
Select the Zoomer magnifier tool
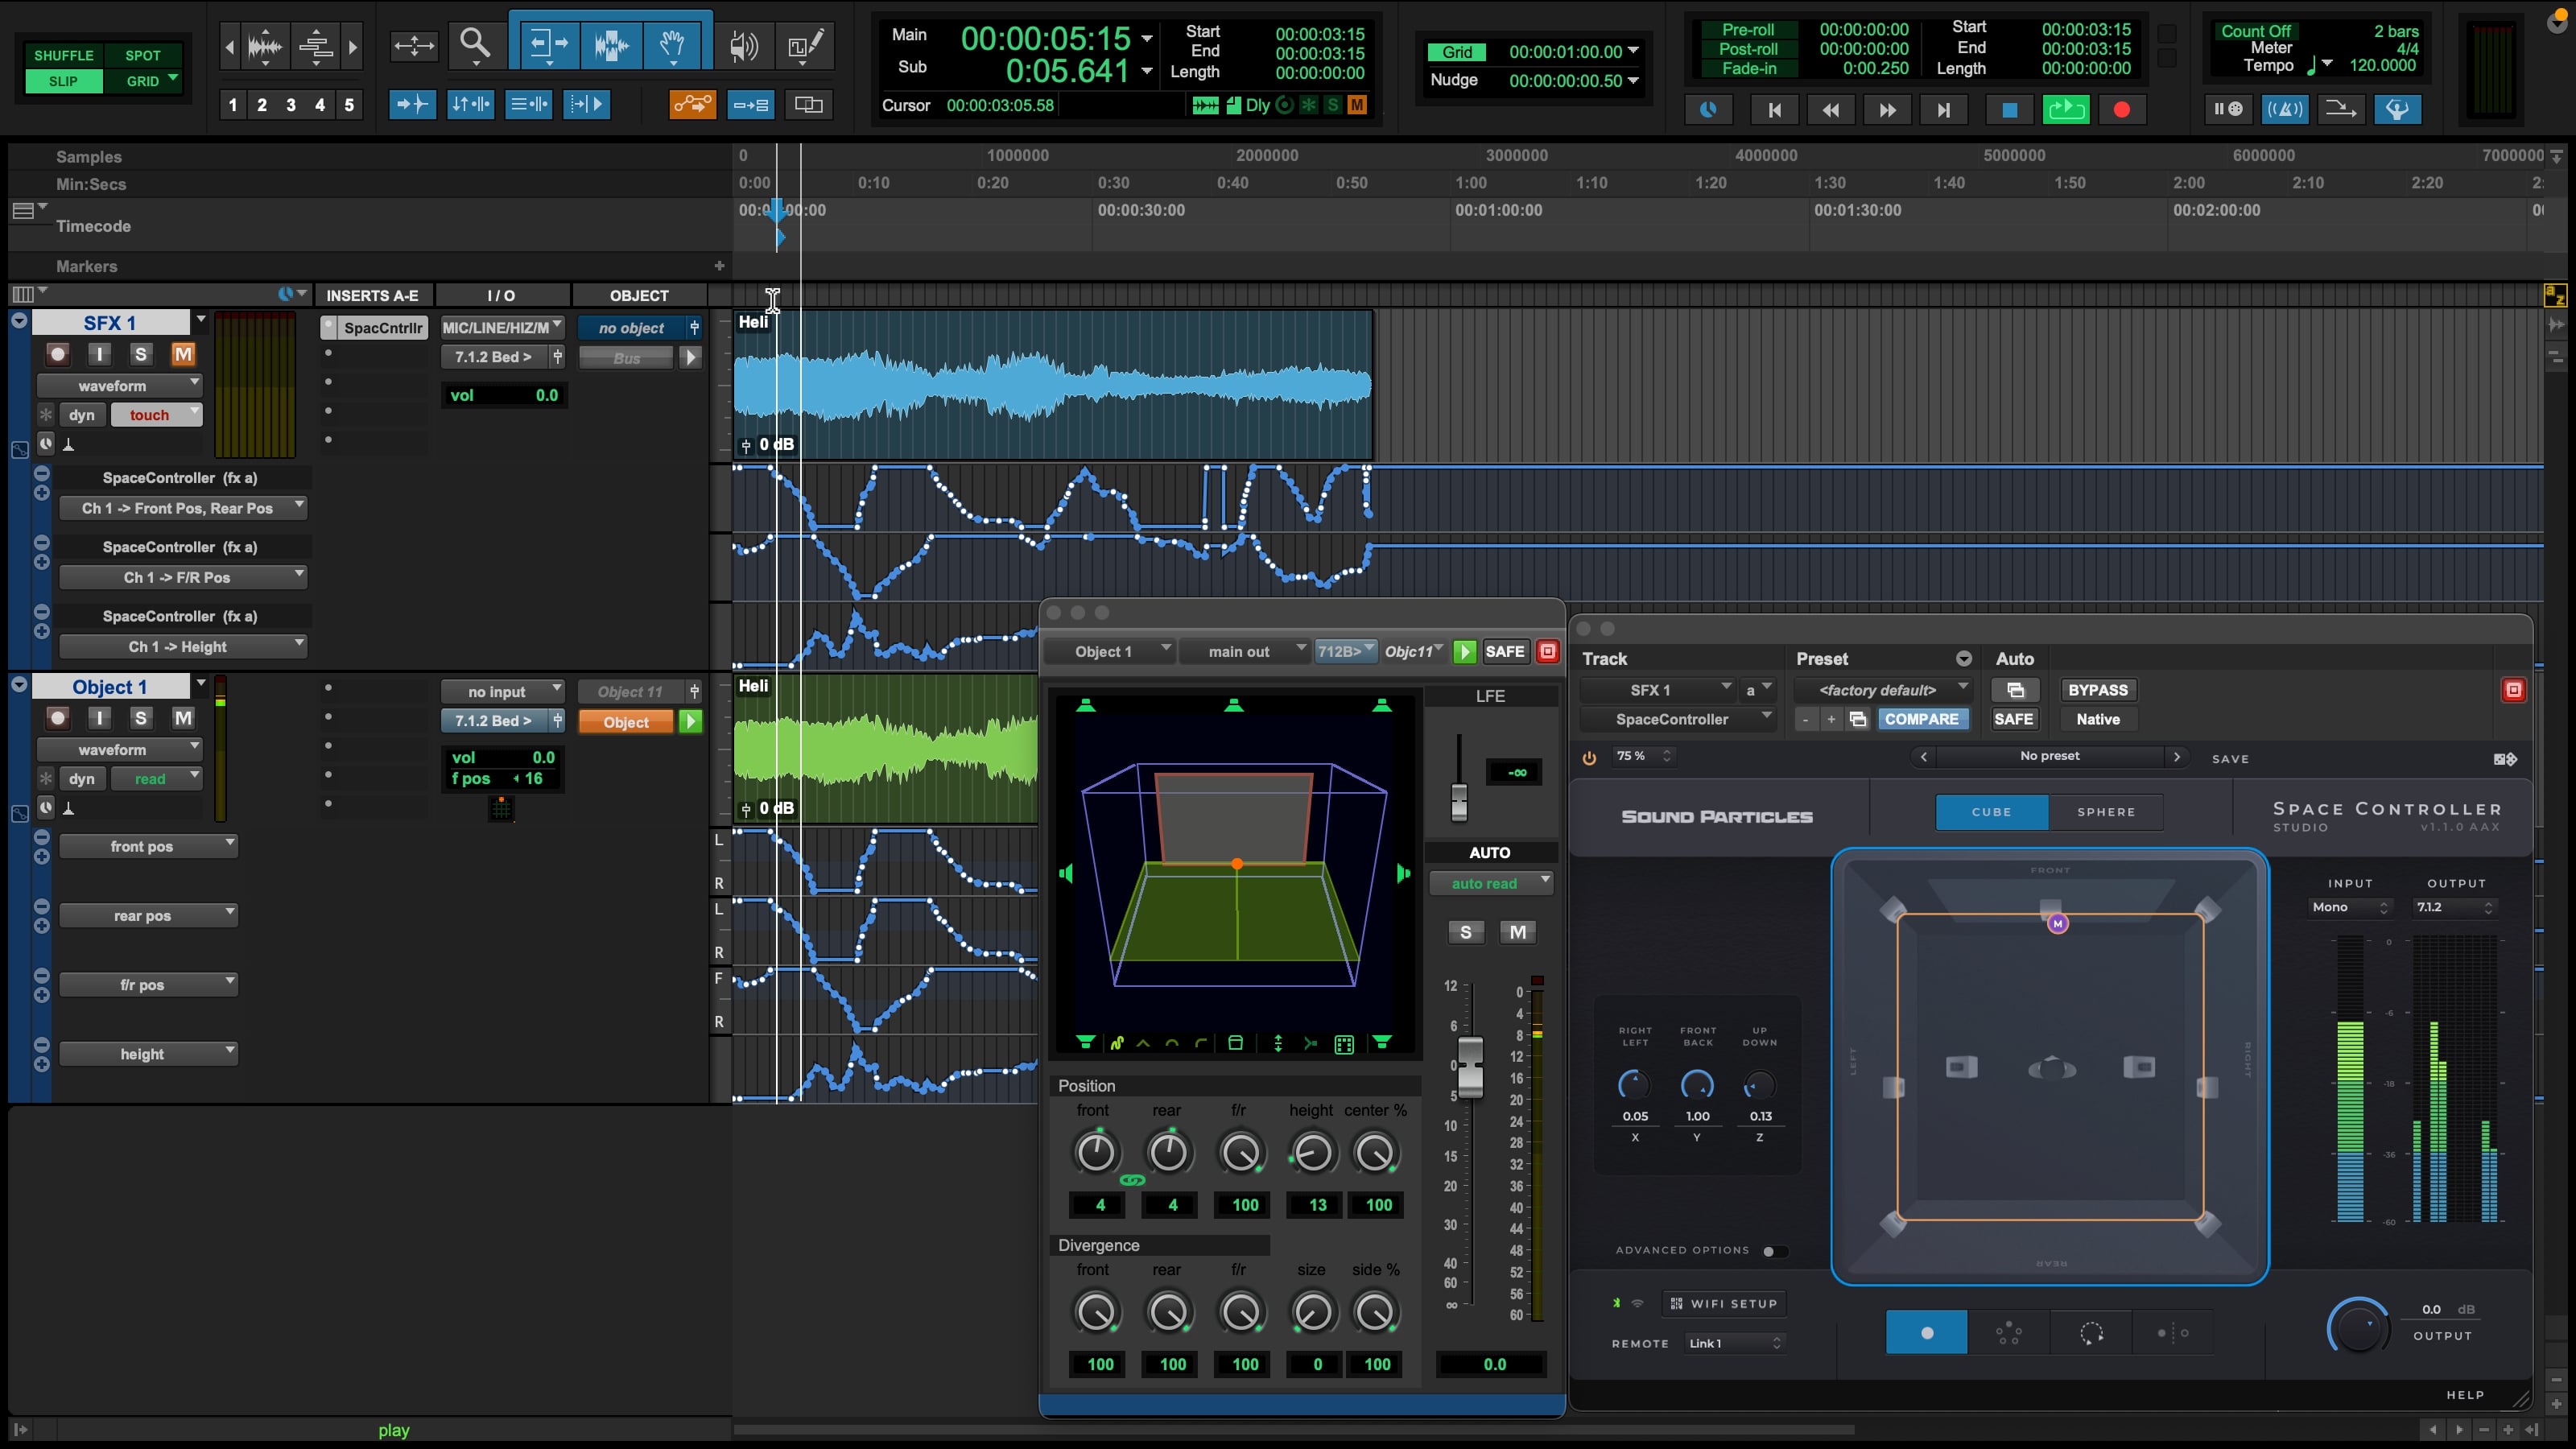(475, 44)
